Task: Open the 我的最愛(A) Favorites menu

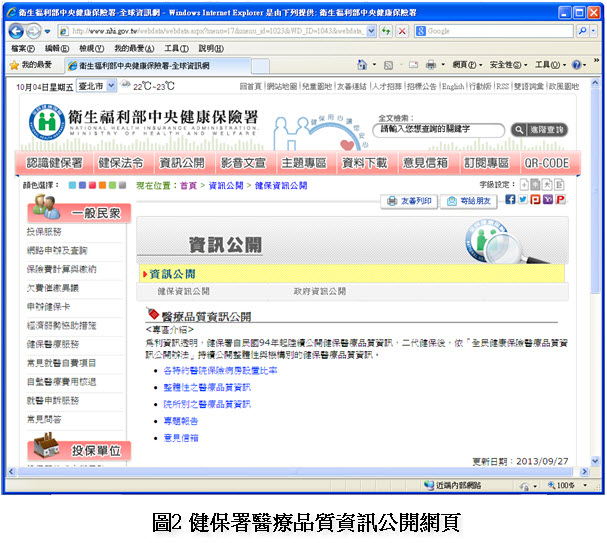Action: click(x=134, y=48)
